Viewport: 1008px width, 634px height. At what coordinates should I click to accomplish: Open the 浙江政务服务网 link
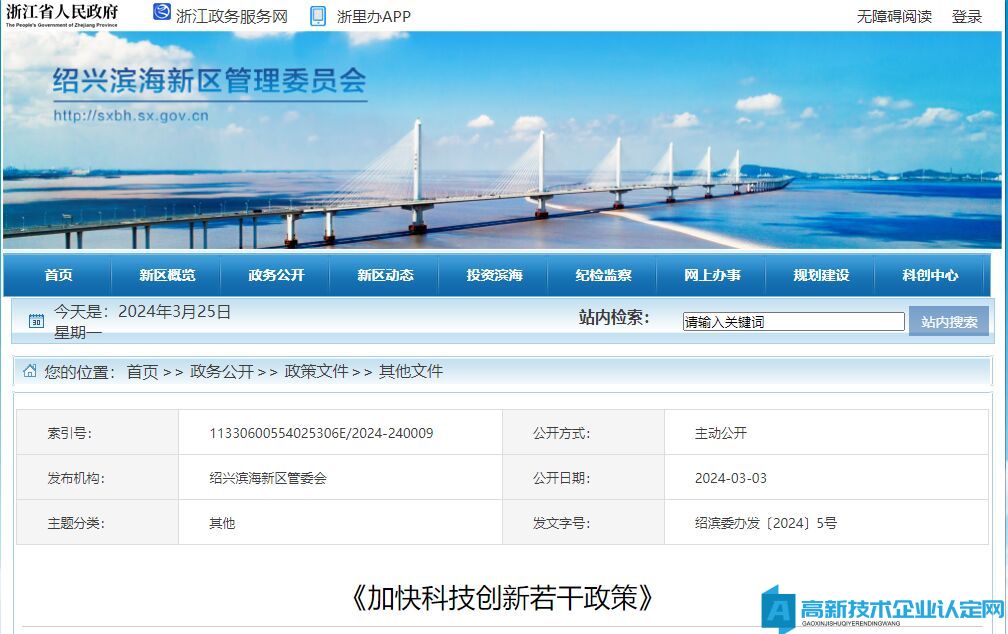(231, 16)
